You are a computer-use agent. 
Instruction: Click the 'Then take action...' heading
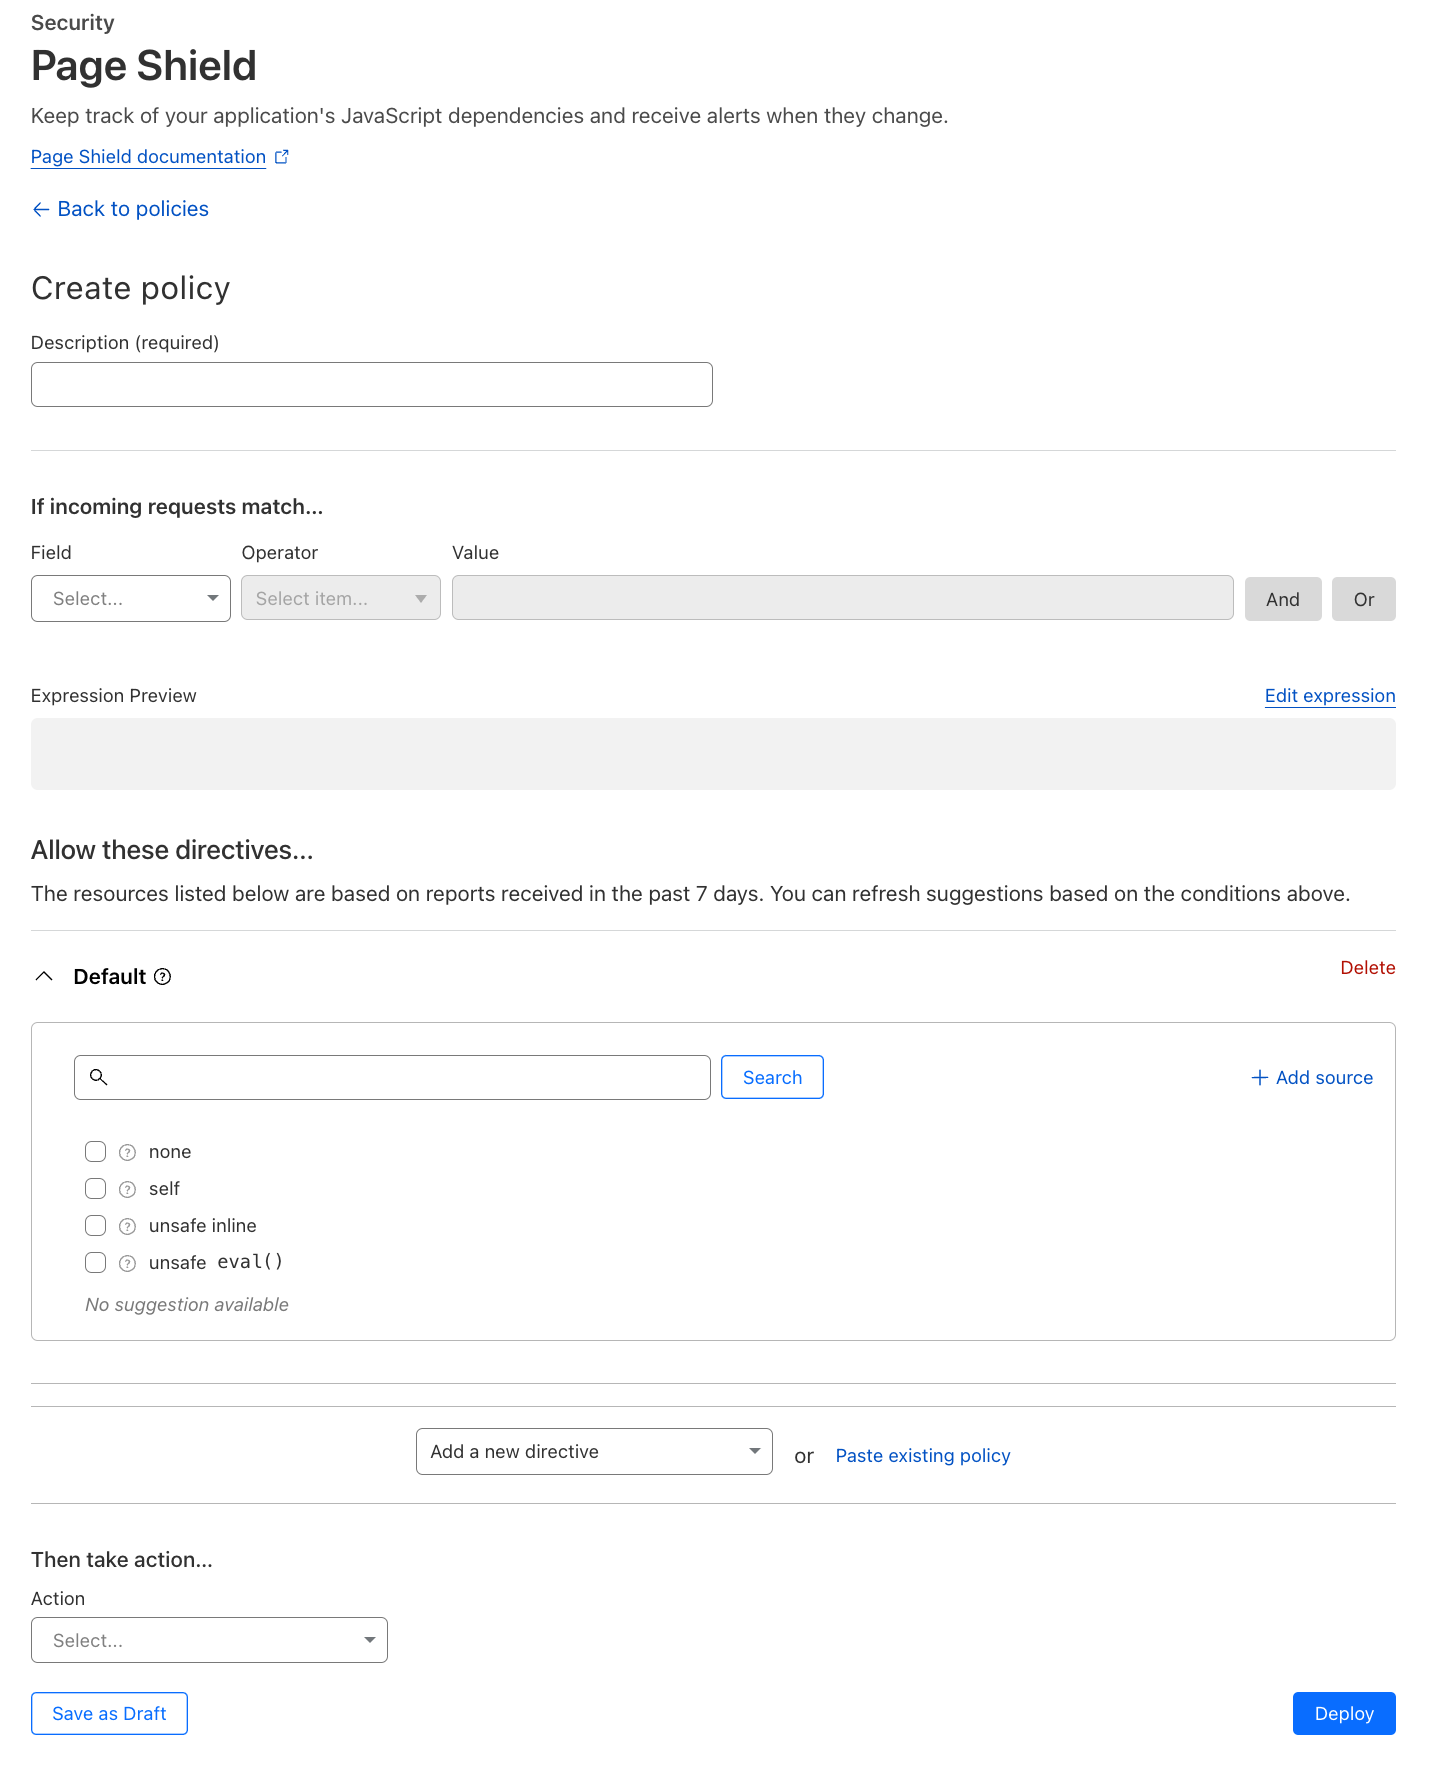[122, 1560]
